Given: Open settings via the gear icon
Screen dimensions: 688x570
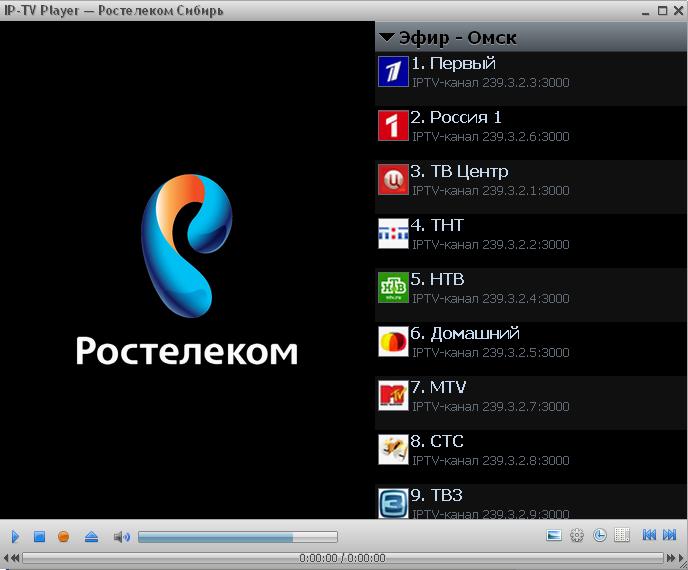Looking at the screenshot, I should click(x=577, y=536).
